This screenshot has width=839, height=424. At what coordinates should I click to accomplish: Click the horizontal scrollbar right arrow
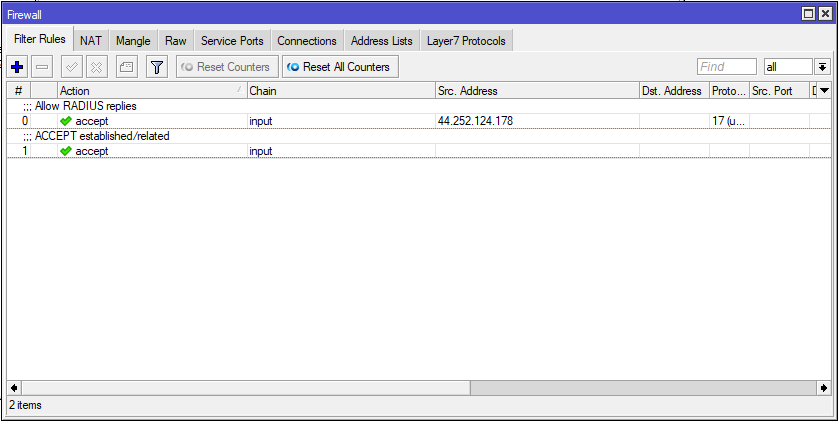tap(823, 387)
